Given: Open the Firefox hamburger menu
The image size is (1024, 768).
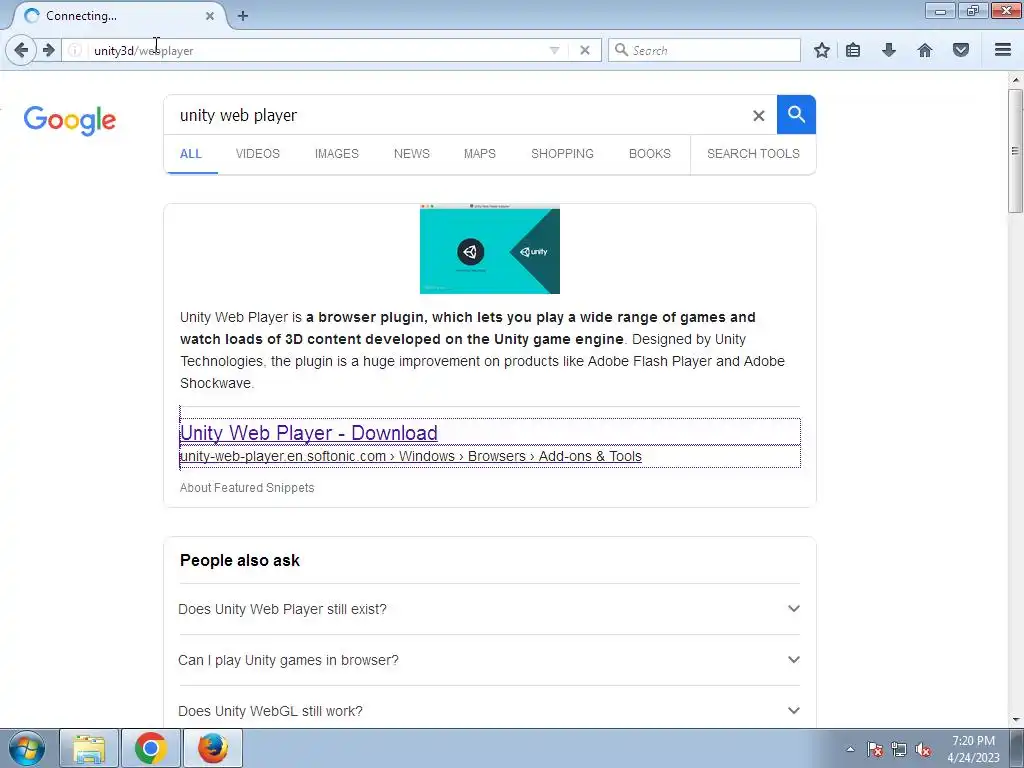Looking at the screenshot, I should pos(1003,50).
